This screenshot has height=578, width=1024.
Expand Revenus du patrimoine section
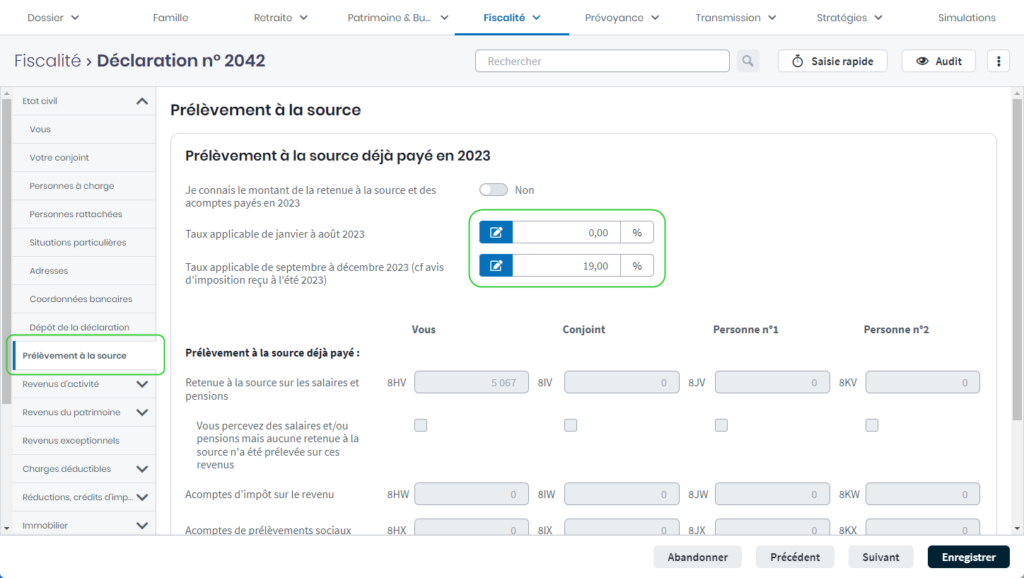[142, 412]
